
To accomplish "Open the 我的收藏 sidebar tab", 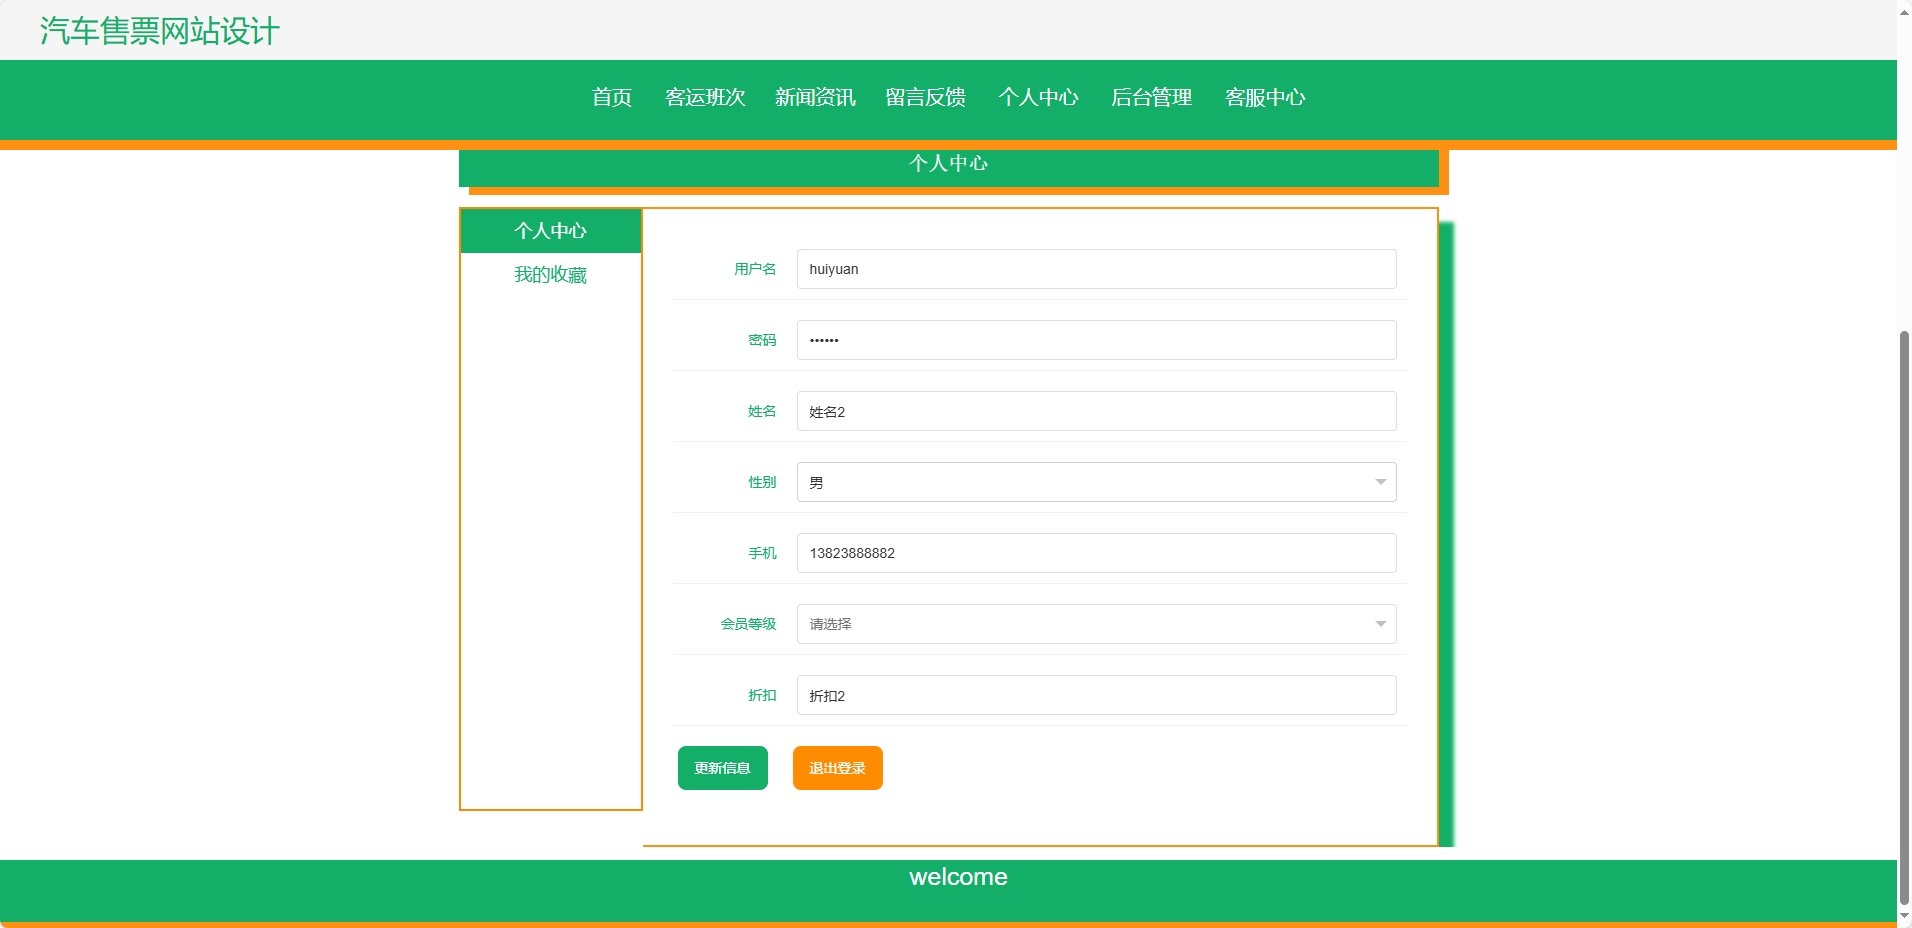I will (x=550, y=275).
